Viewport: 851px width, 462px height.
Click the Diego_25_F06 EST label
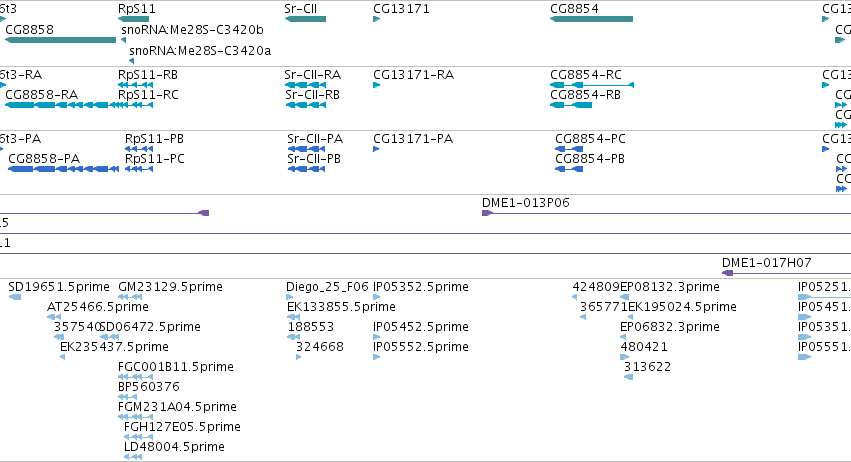coord(327,287)
